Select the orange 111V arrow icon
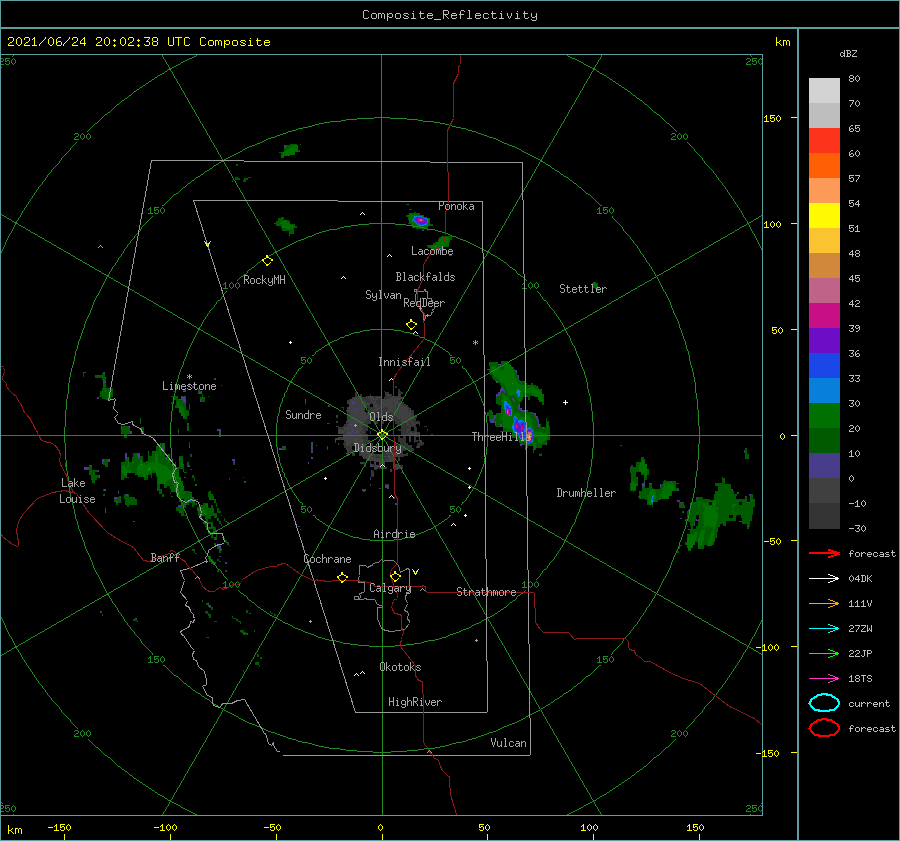 (x=824, y=603)
